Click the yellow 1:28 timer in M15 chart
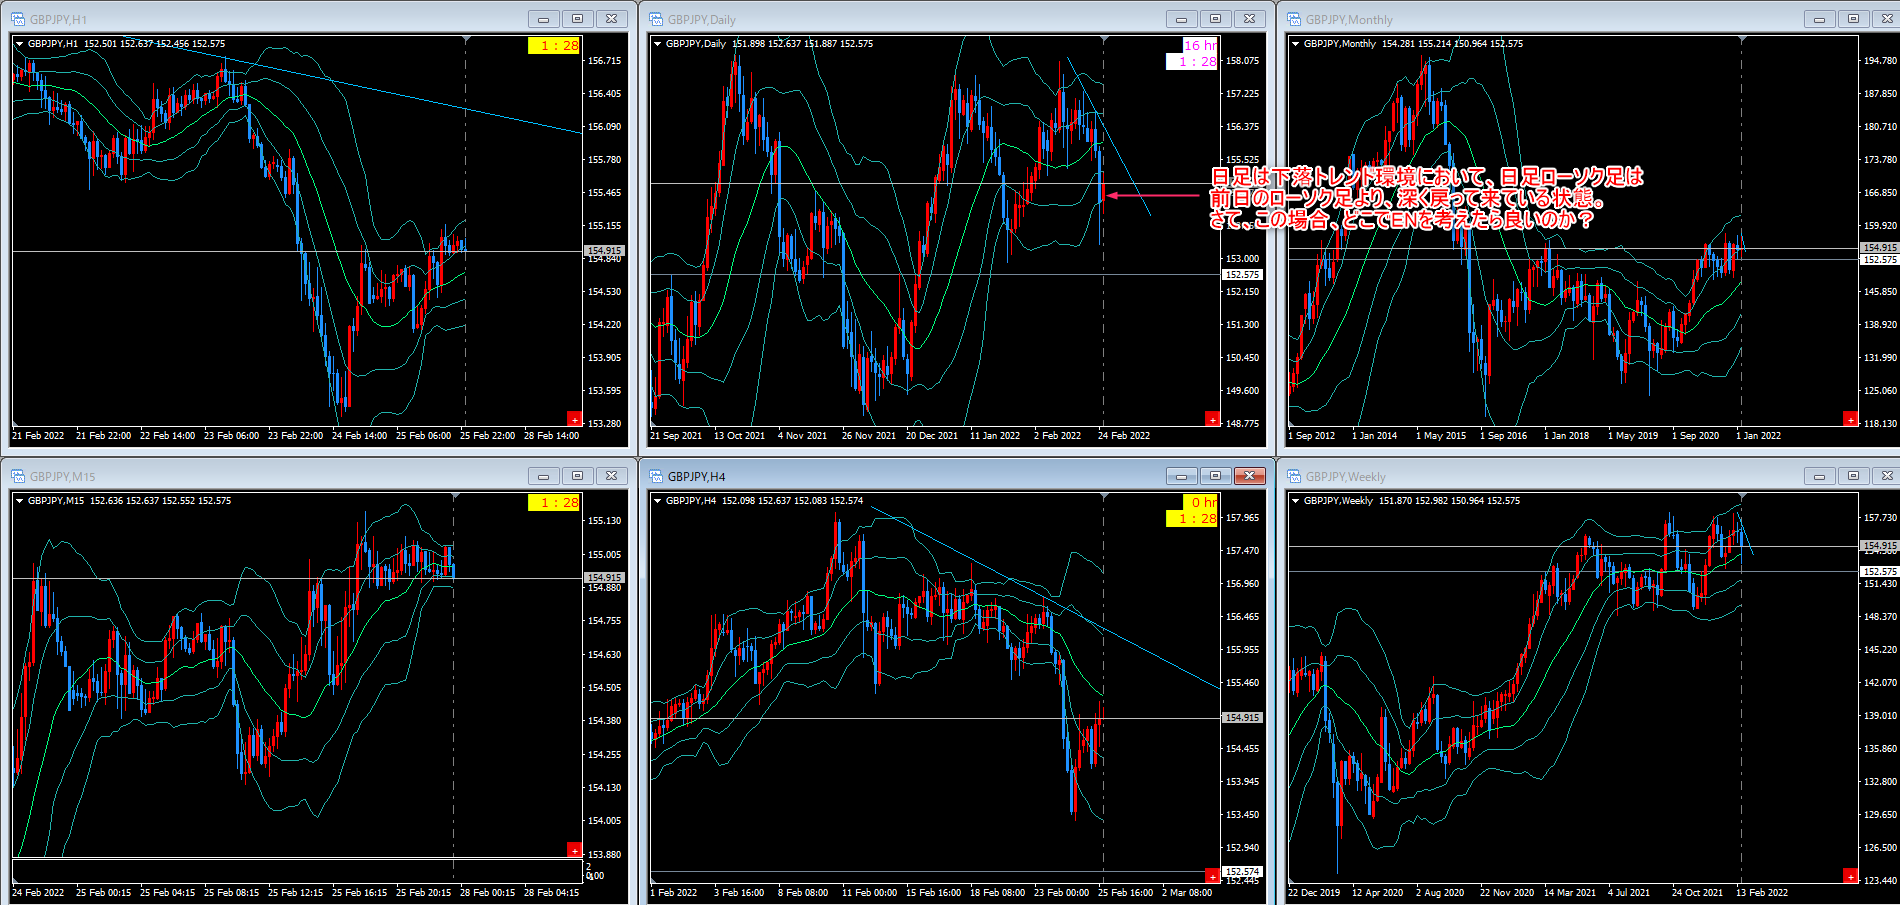Screen dimensions: 1900x905 [553, 503]
